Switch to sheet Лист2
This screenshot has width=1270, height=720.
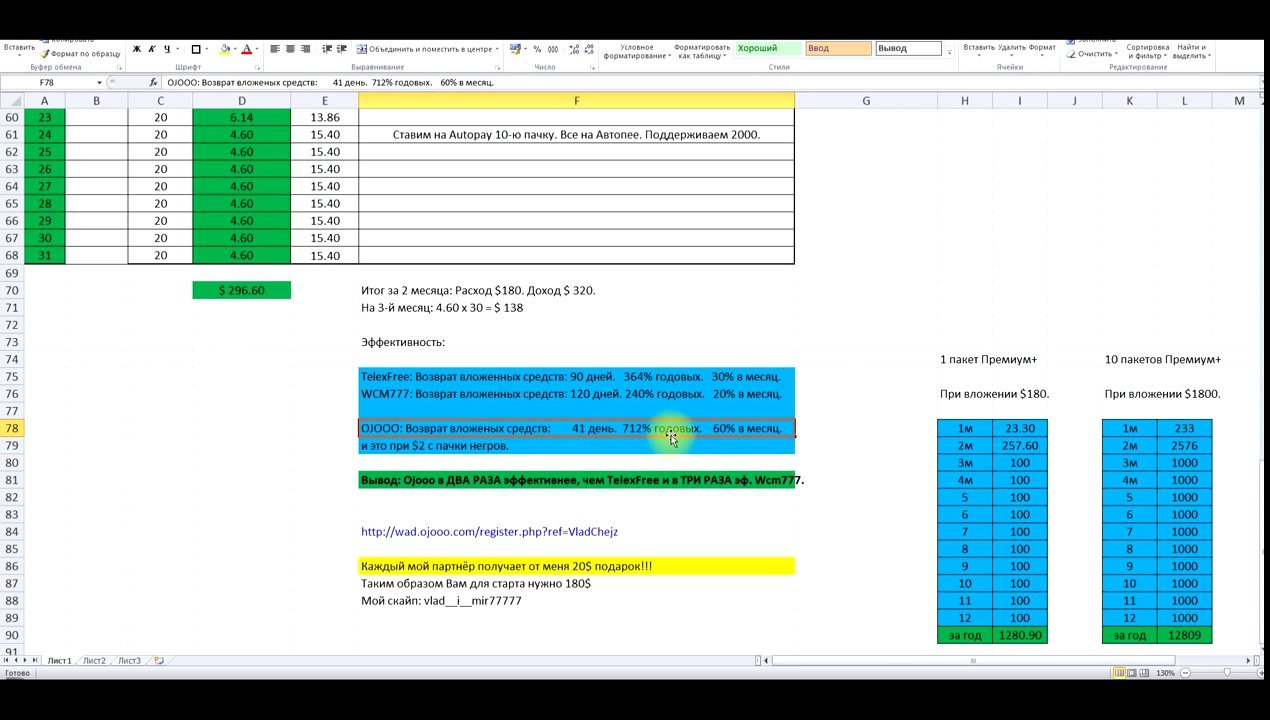[x=94, y=661]
